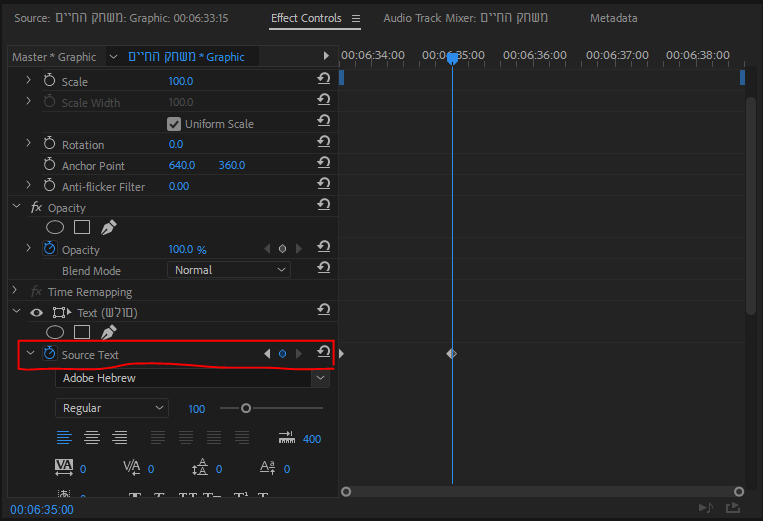Reset the Anti-flicker Filter parameter
763x521 pixels.
coord(324,183)
